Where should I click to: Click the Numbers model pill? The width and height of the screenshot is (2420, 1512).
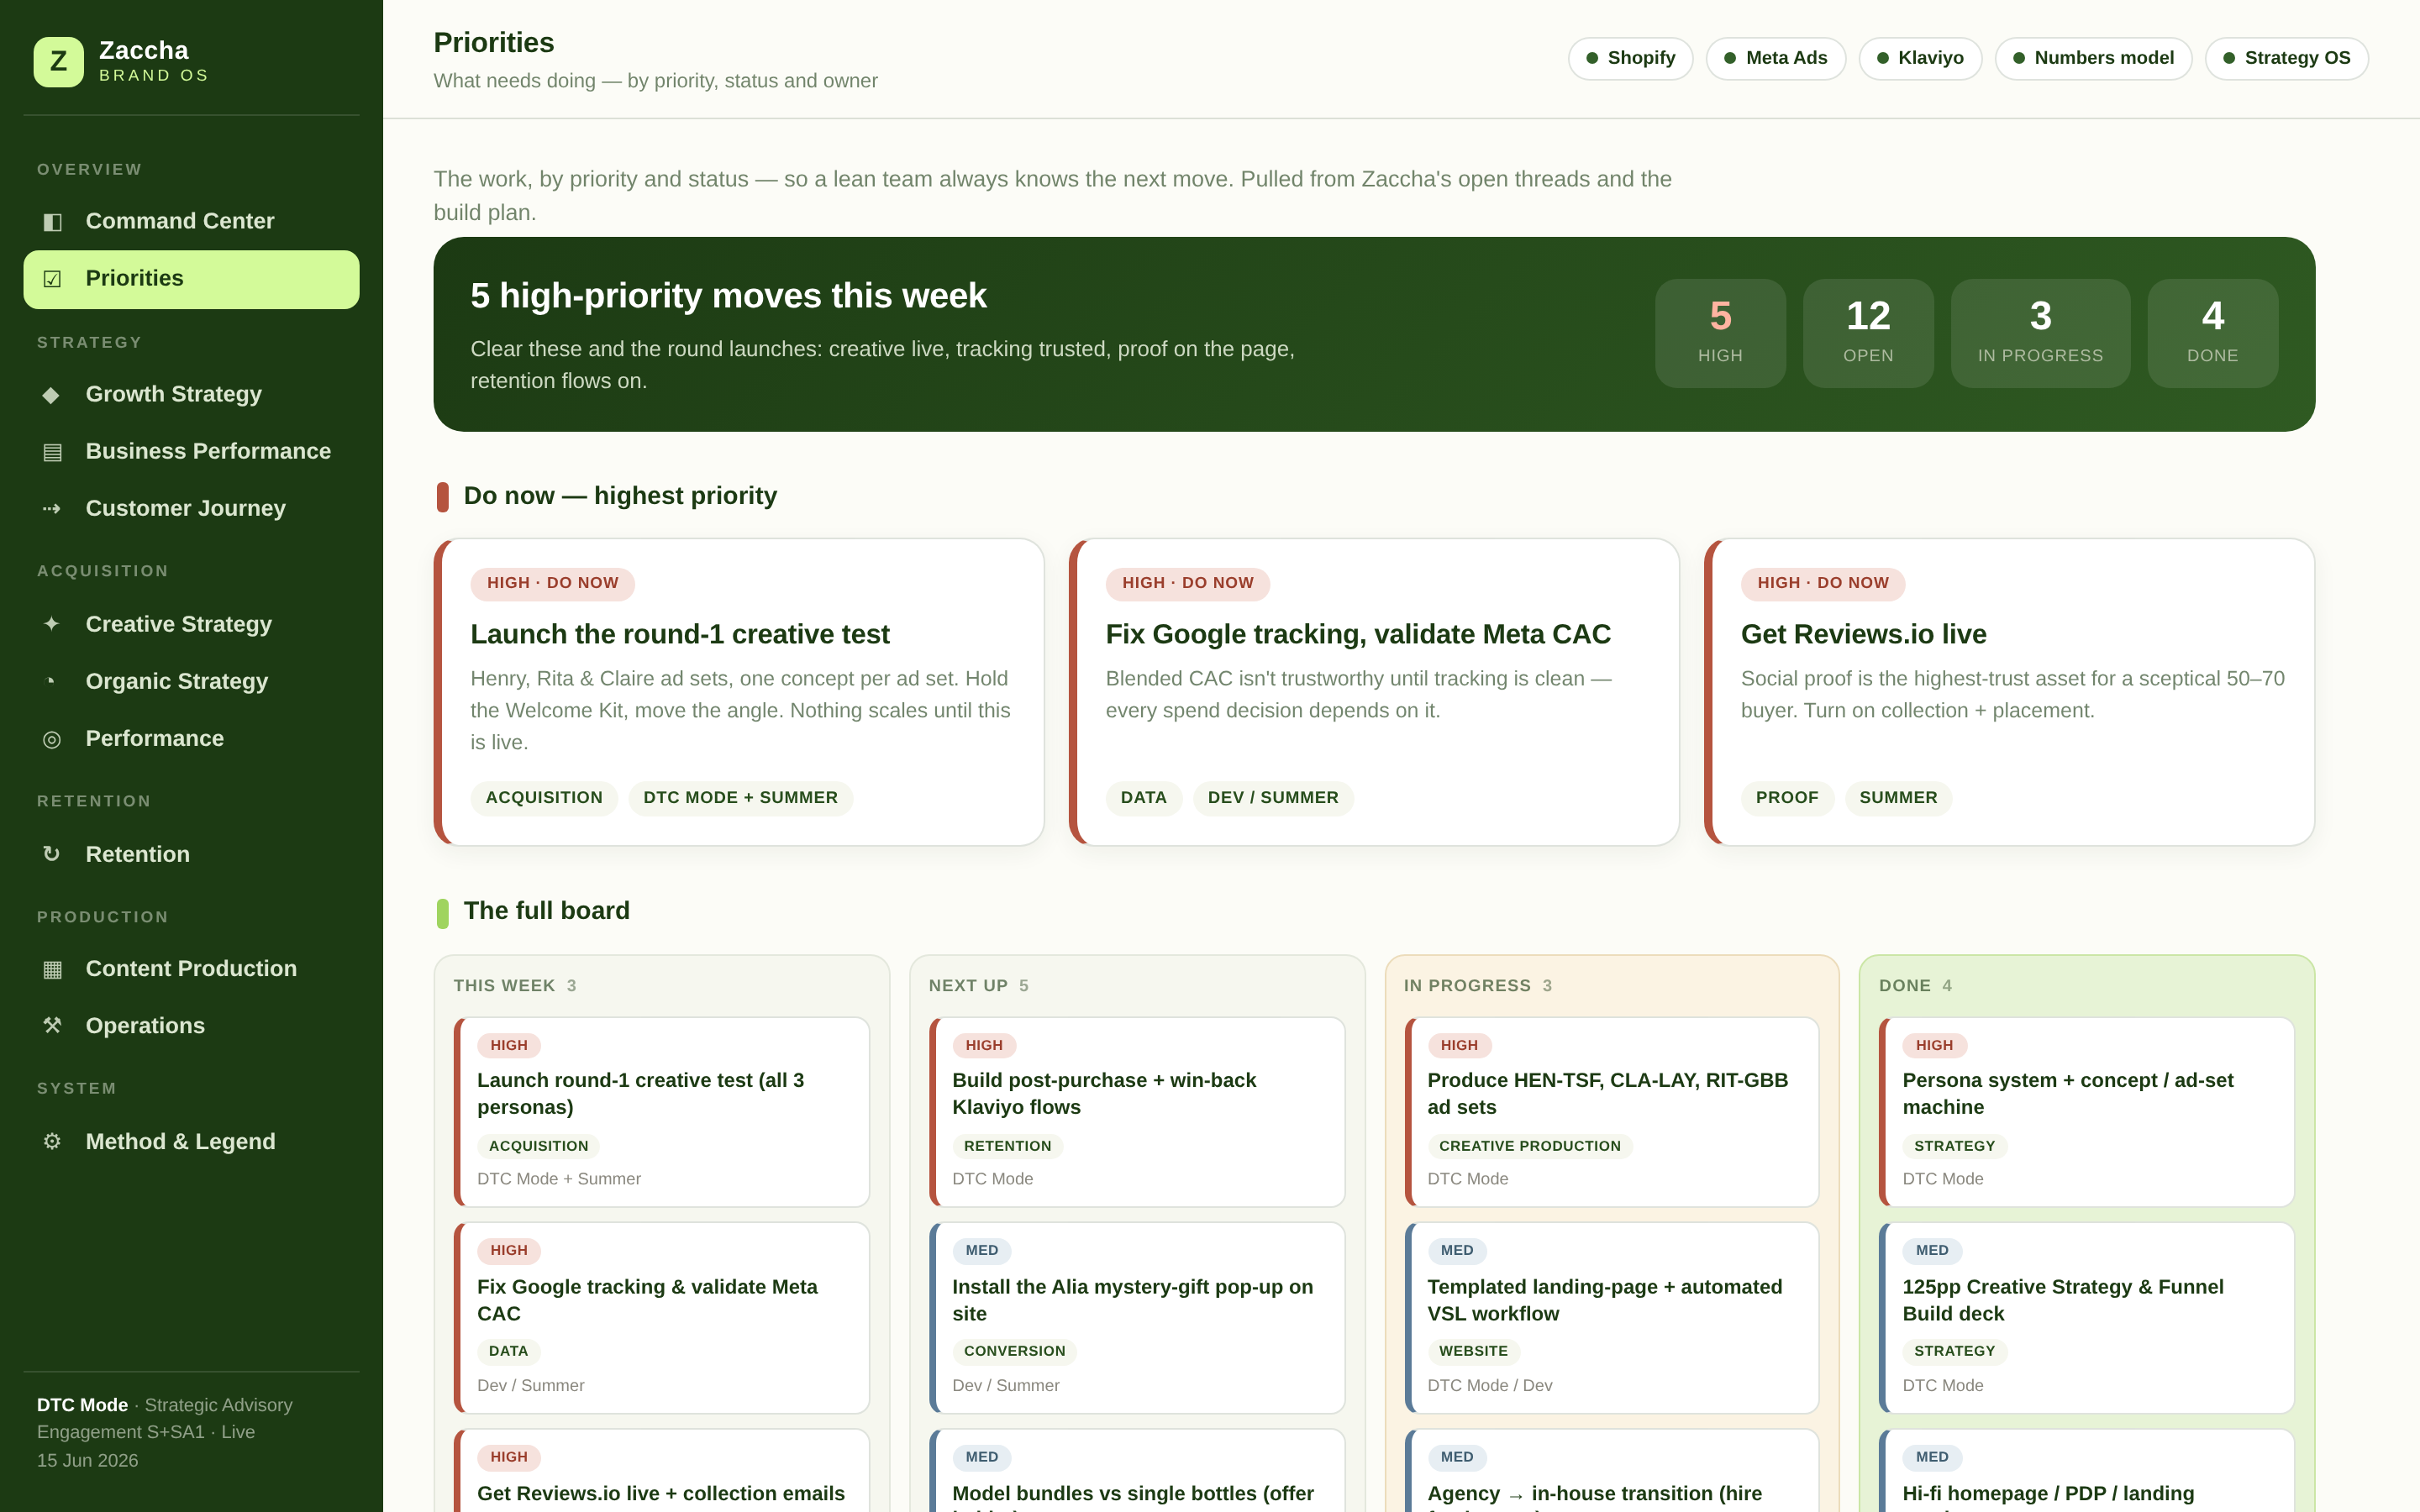(2093, 58)
